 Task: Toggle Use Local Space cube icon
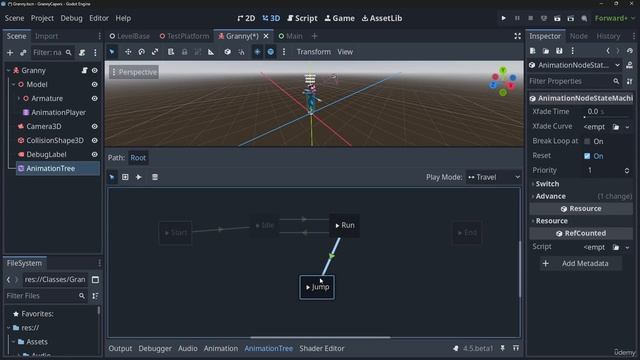click(x=227, y=52)
